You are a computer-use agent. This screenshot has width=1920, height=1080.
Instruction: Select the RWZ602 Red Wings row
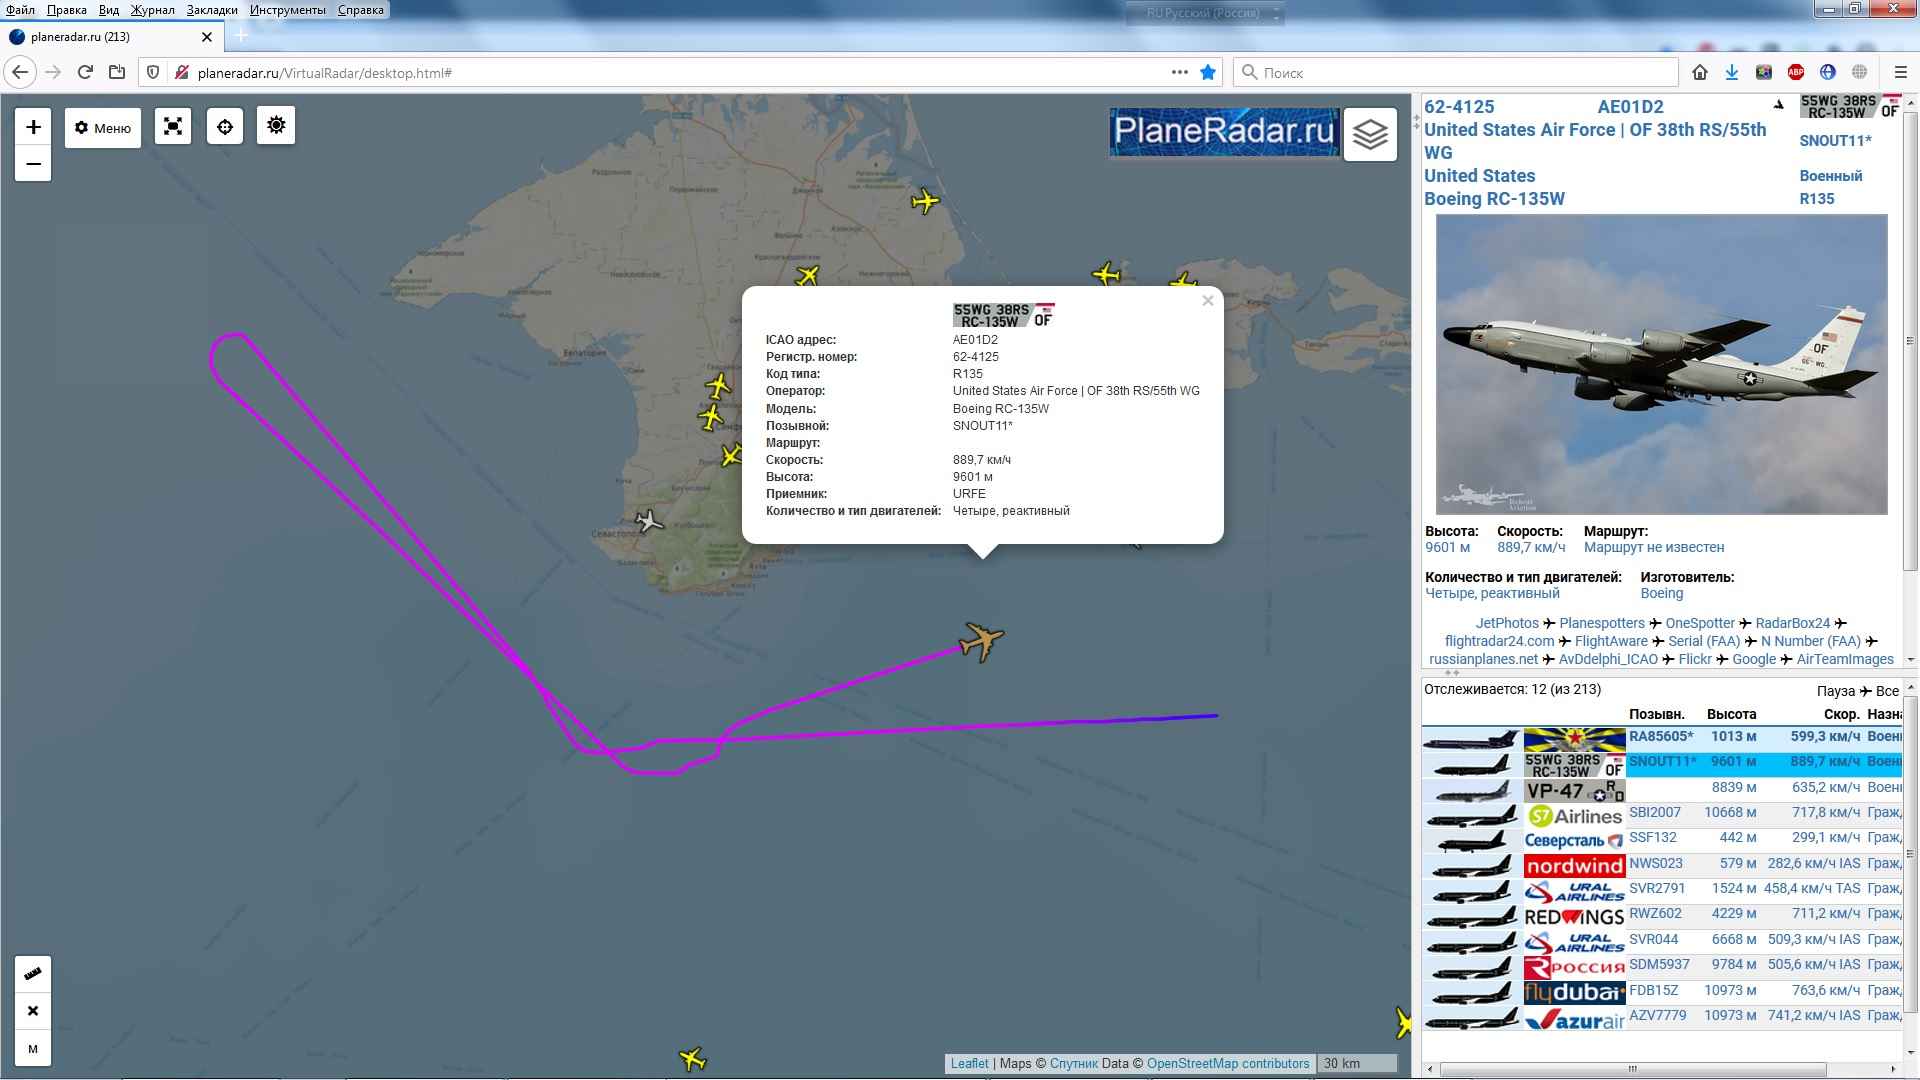coord(1662,916)
